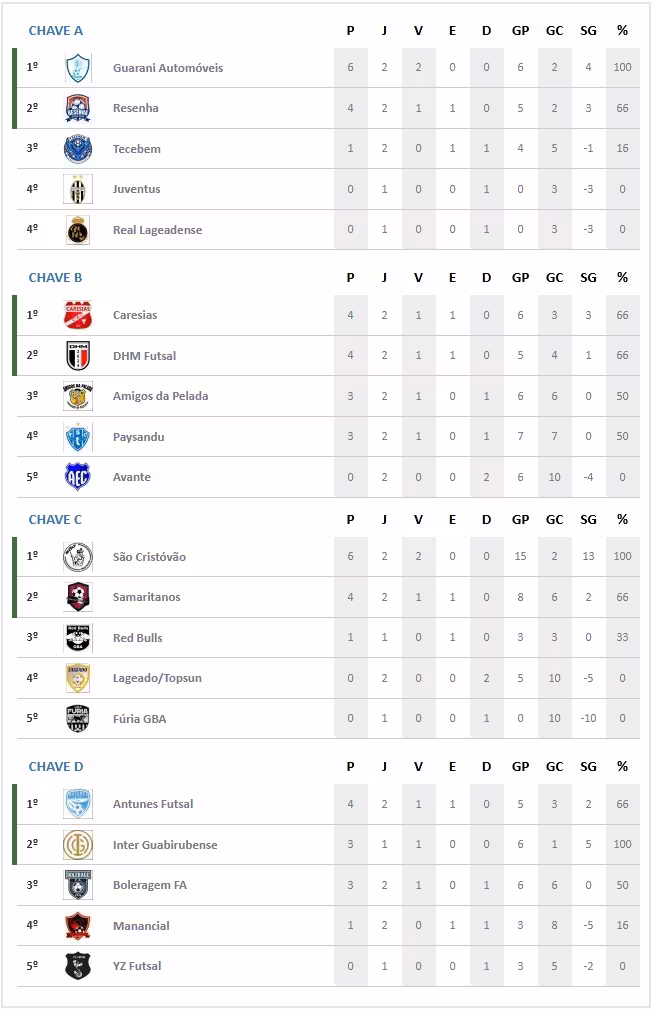Image resolution: width=654 pixels, height=1010 pixels.
Task: Open the Amigos da Pelada team link
Action: [161, 396]
